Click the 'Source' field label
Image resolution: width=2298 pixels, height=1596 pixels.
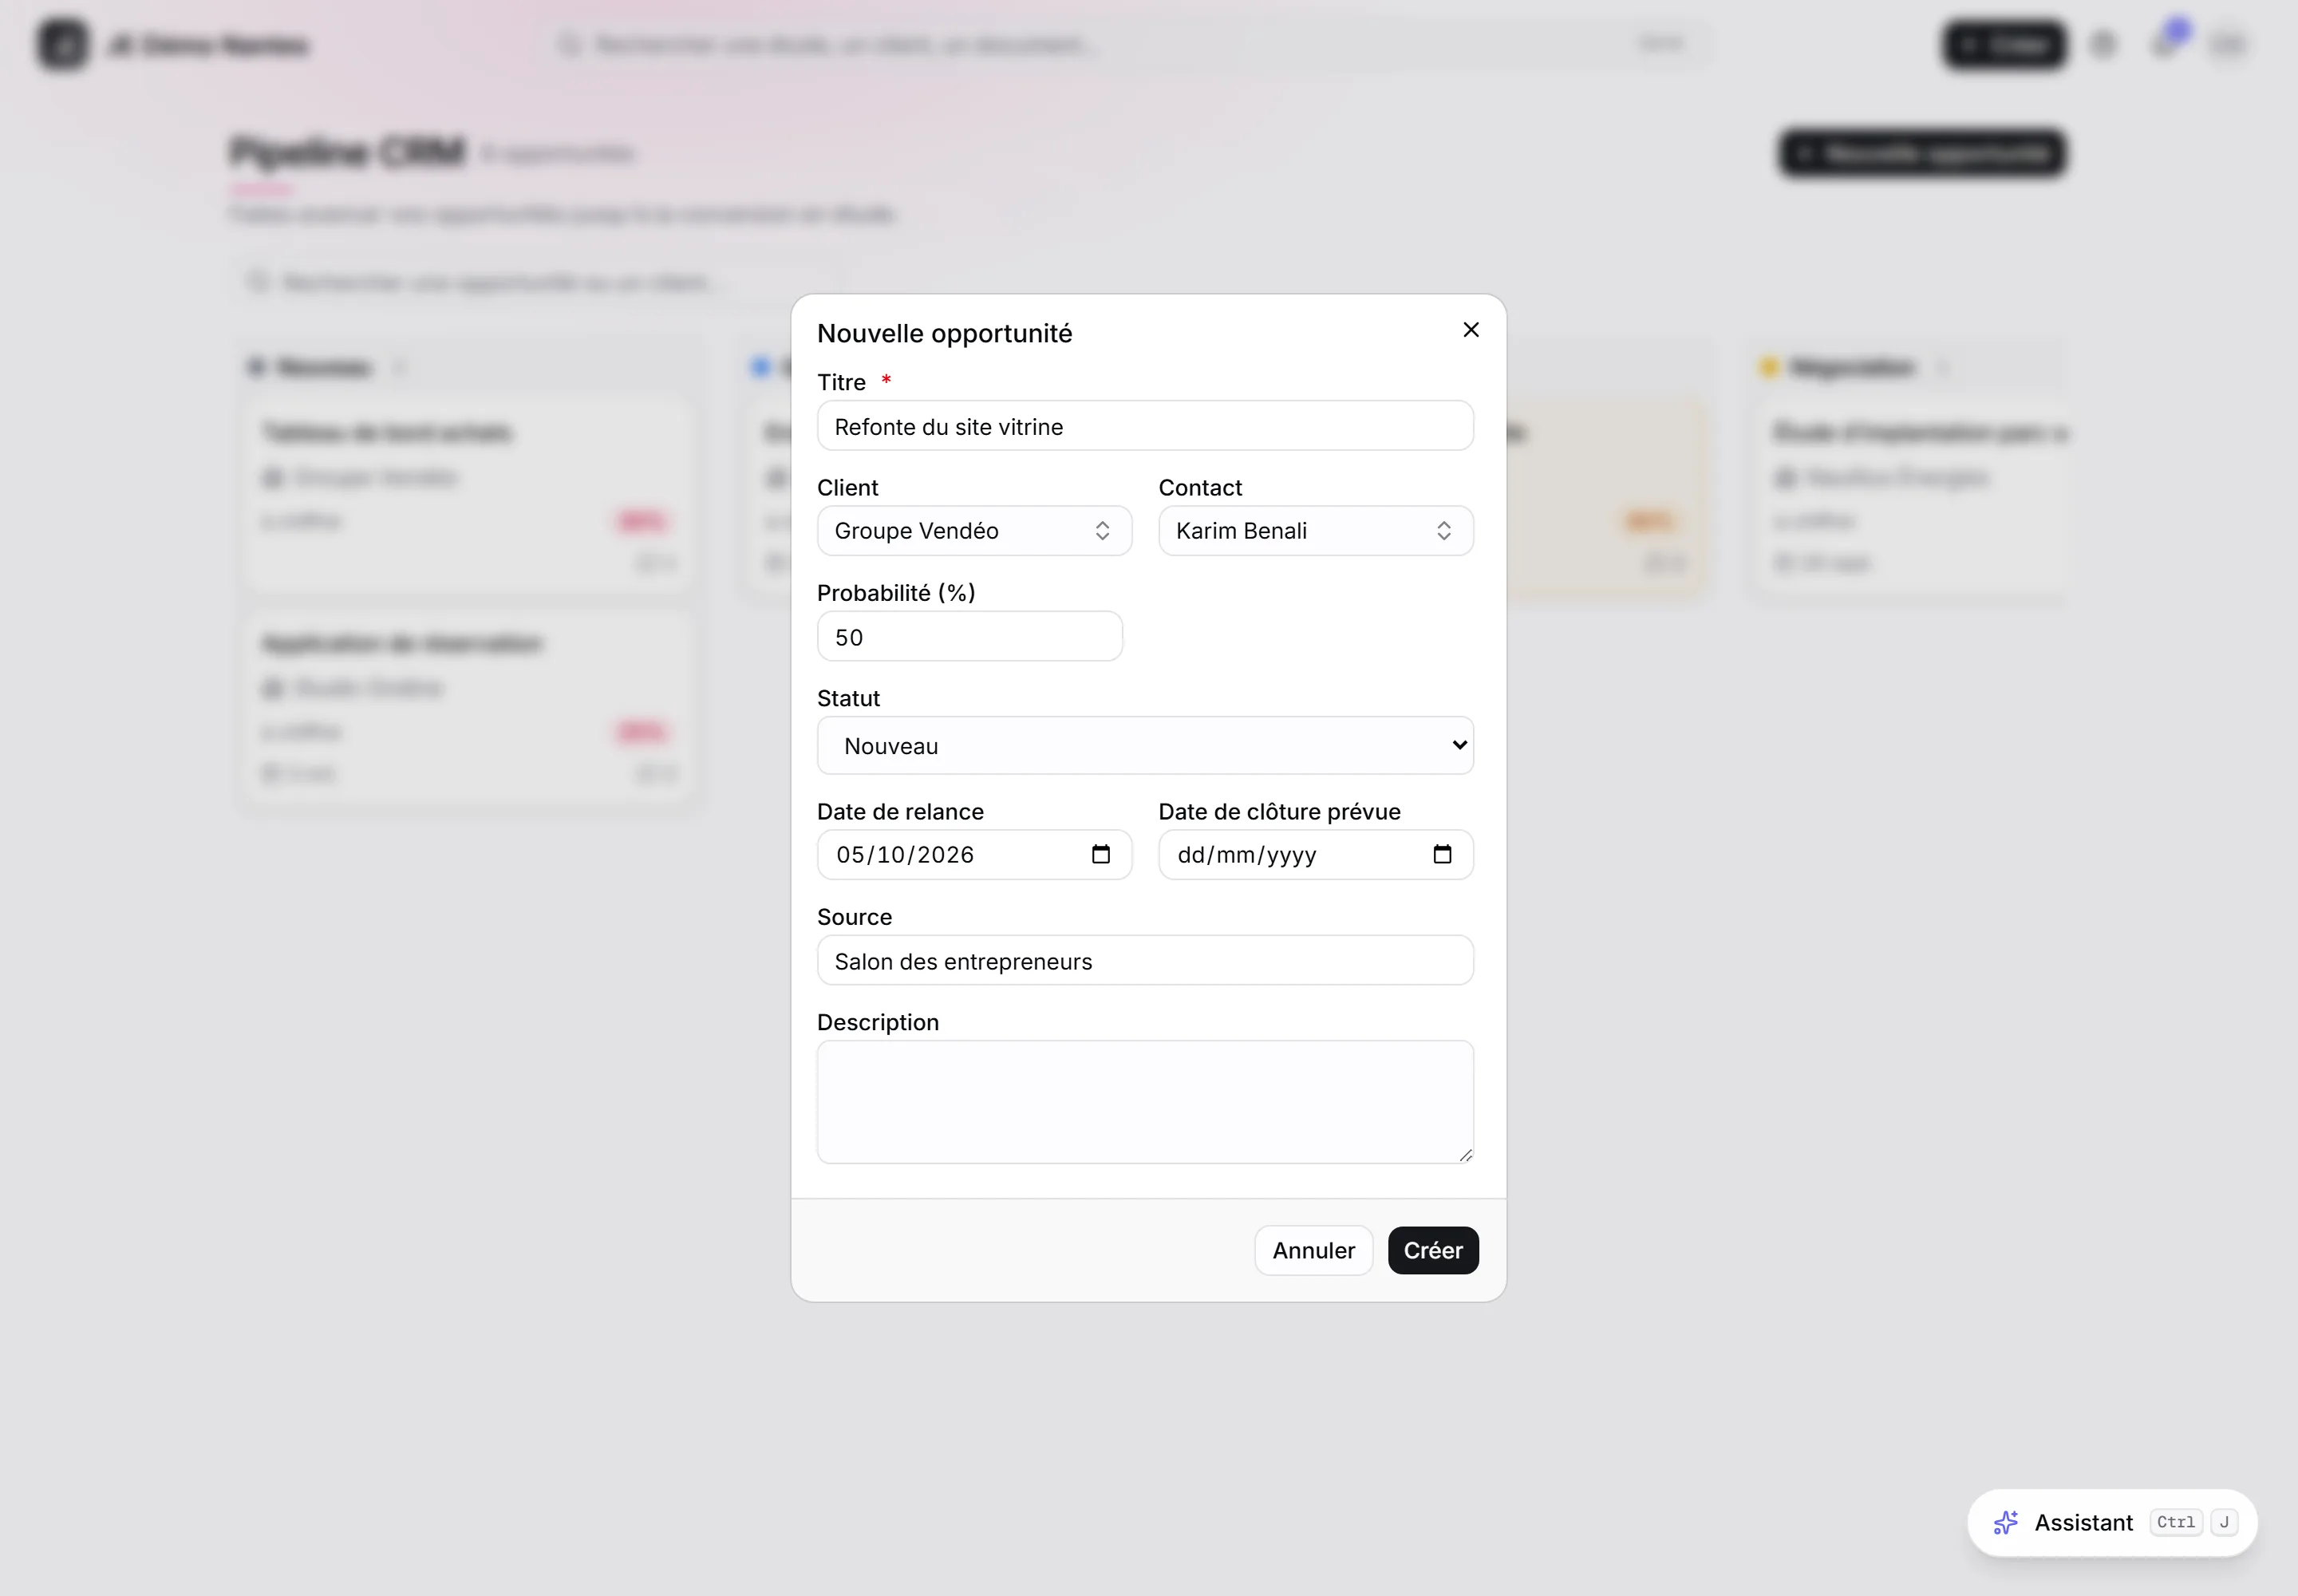tap(854, 917)
